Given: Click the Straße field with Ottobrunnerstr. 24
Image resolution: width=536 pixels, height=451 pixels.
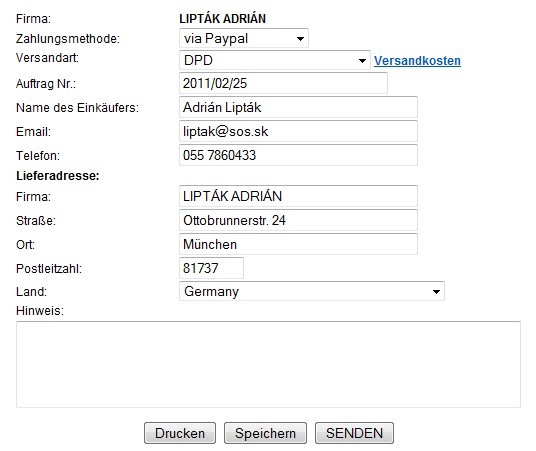Looking at the screenshot, I should [x=298, y=220].
